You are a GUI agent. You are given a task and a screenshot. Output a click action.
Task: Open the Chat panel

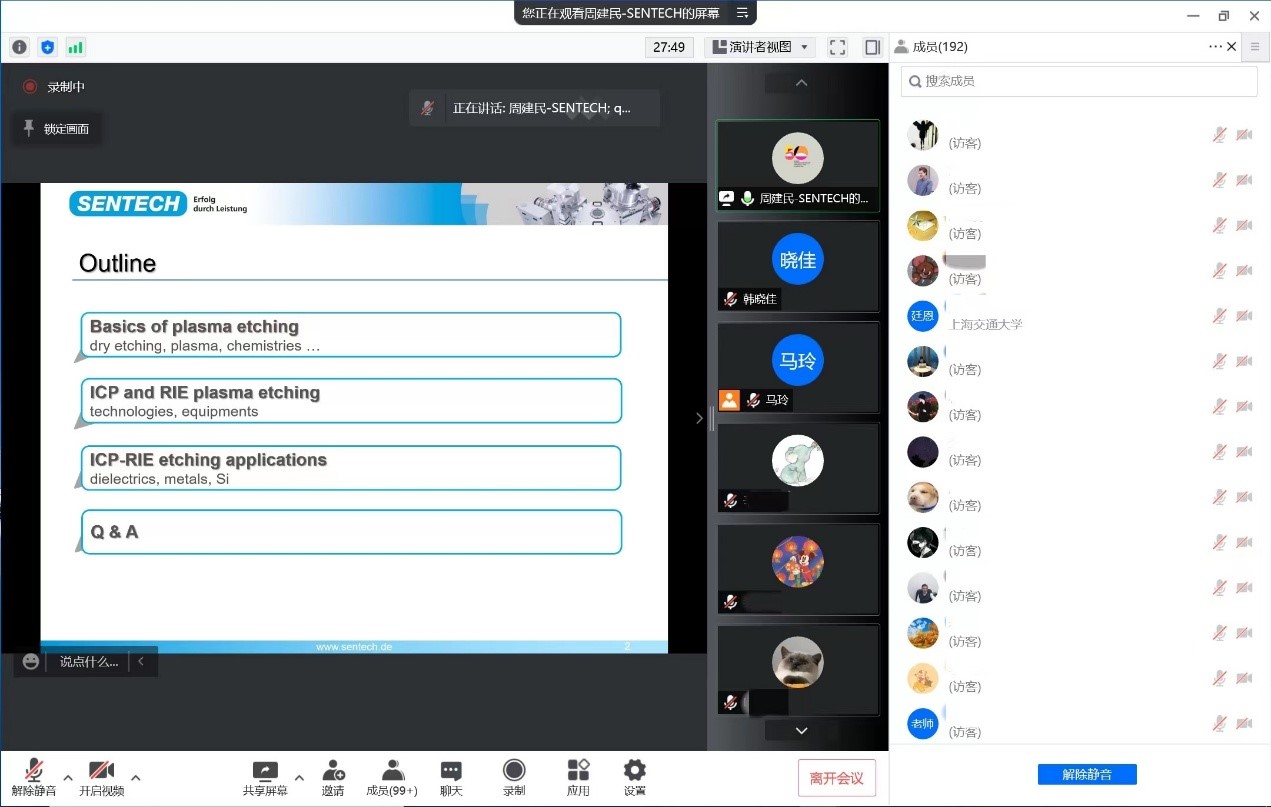(451, 777)
